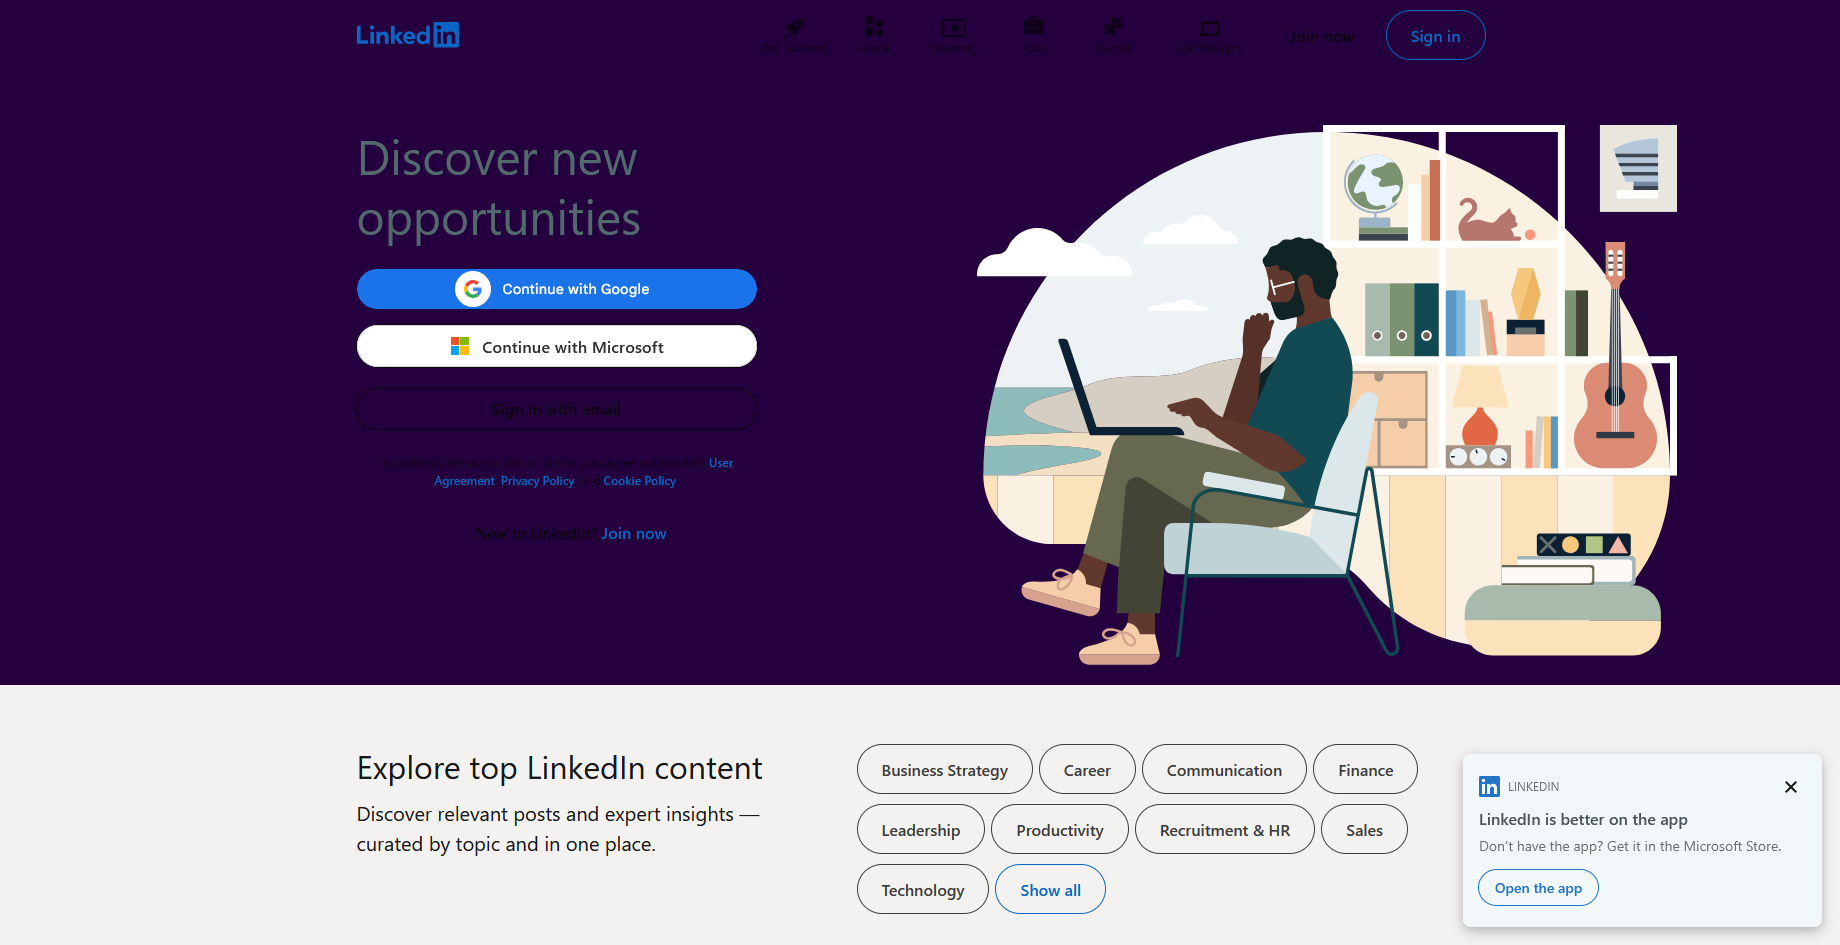This screenshot has height=945, width=1840.
Task: Click Open the app in popup
Action: 1538,888
